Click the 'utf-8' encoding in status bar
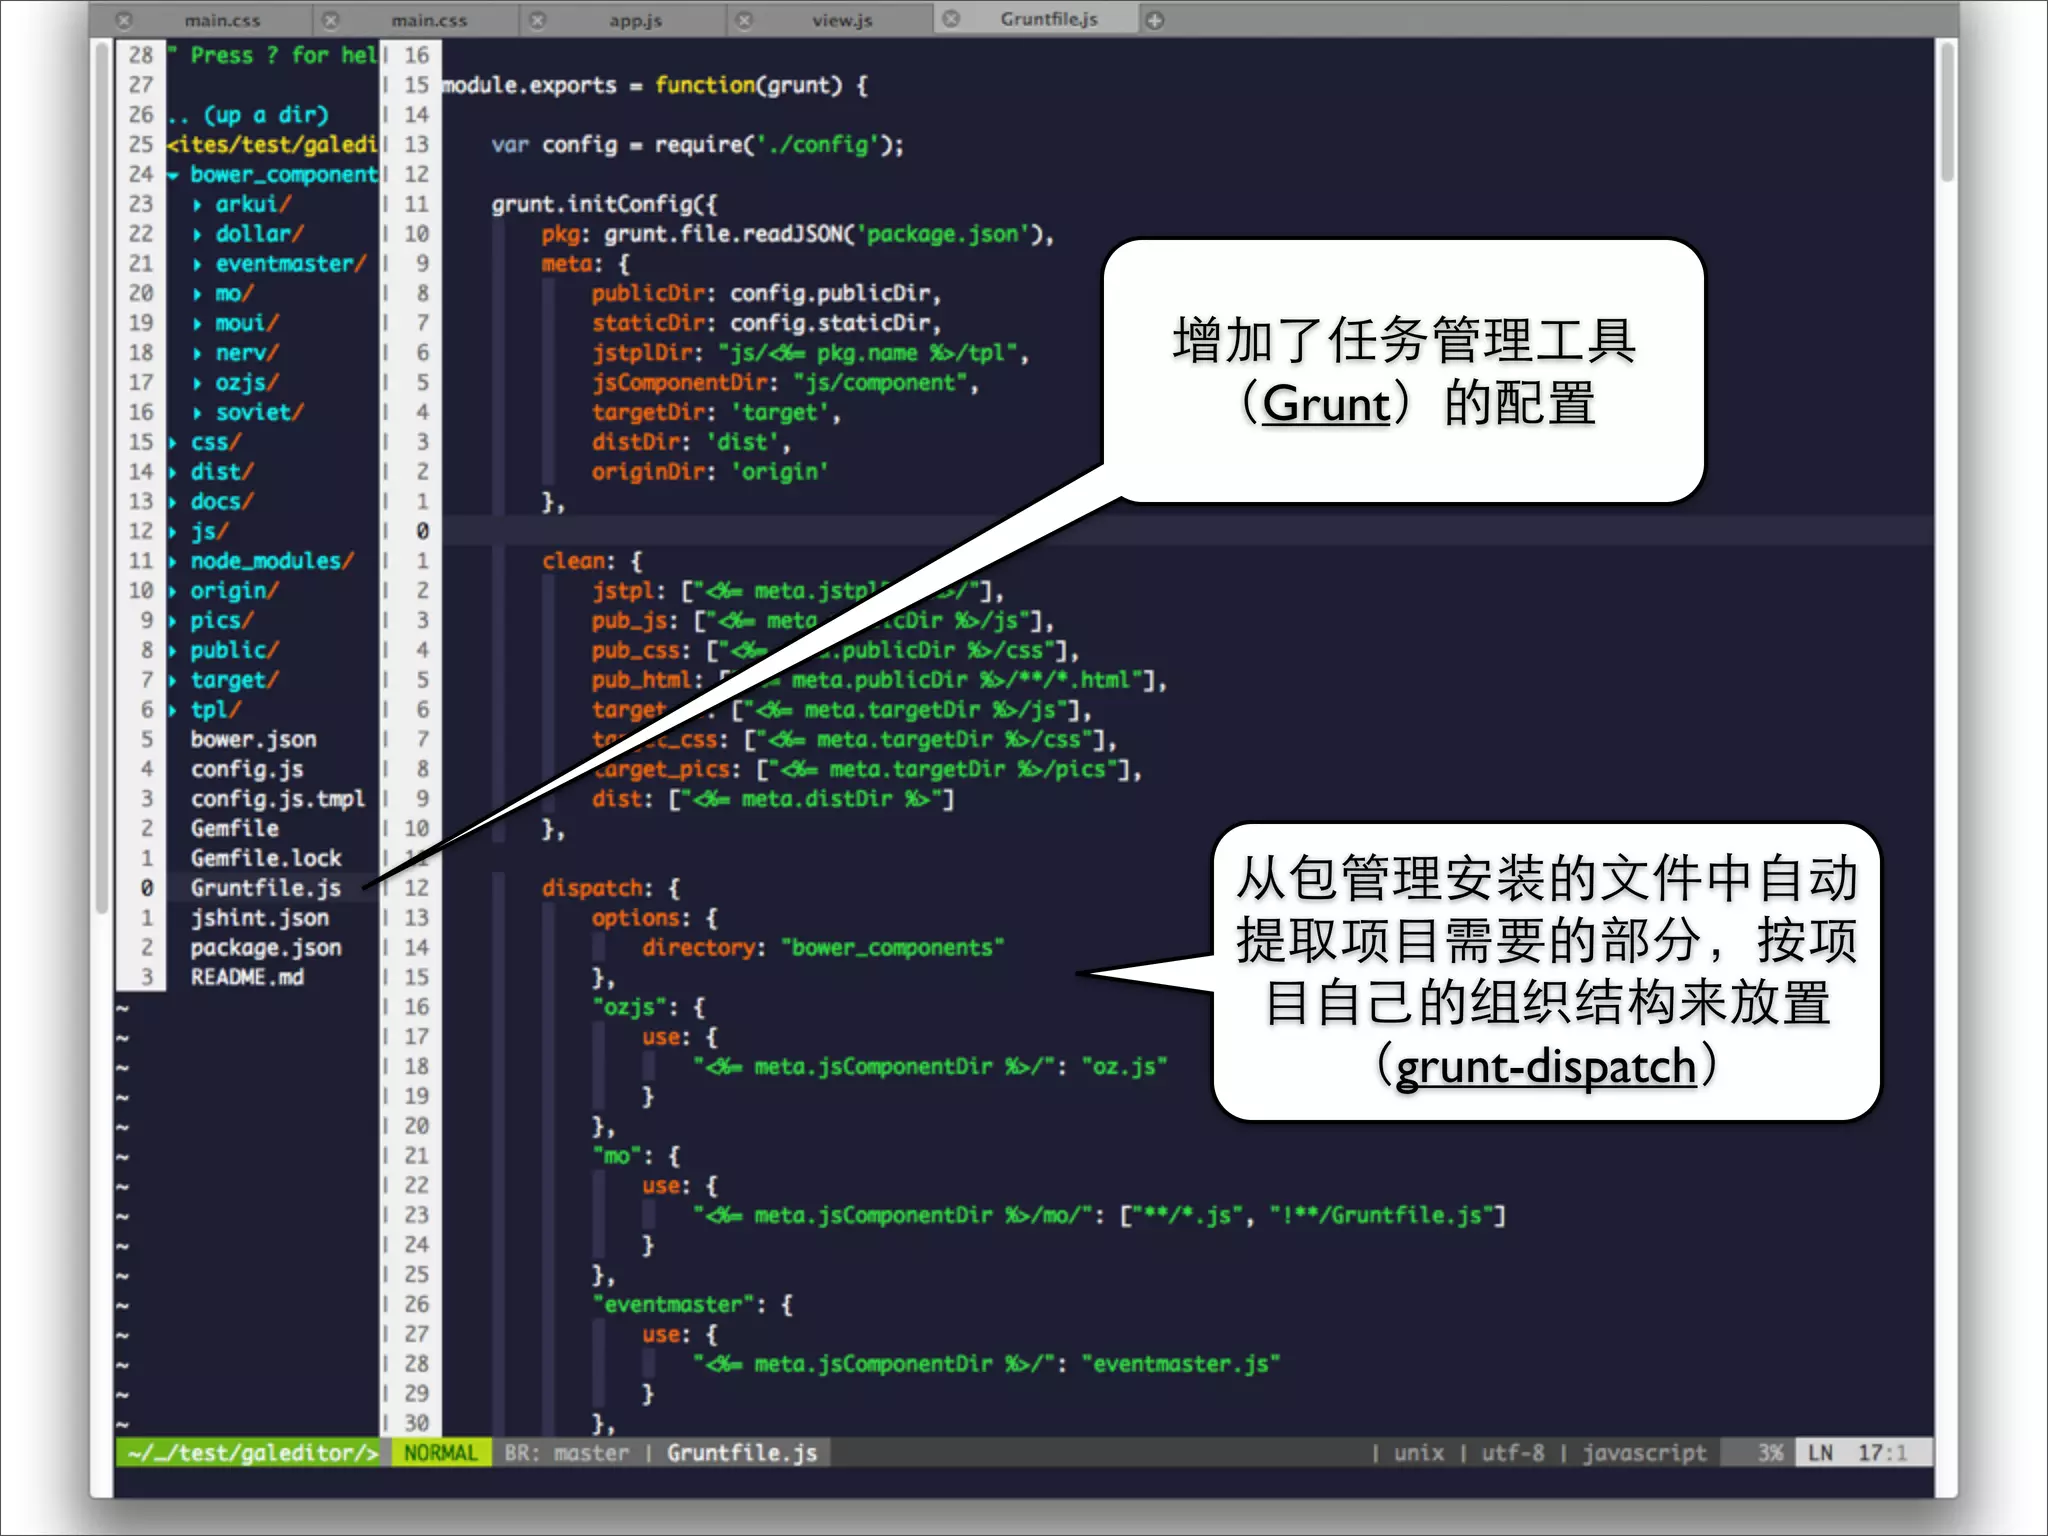This screenshot has width=2048, height=1536. pos(1513,1454)
